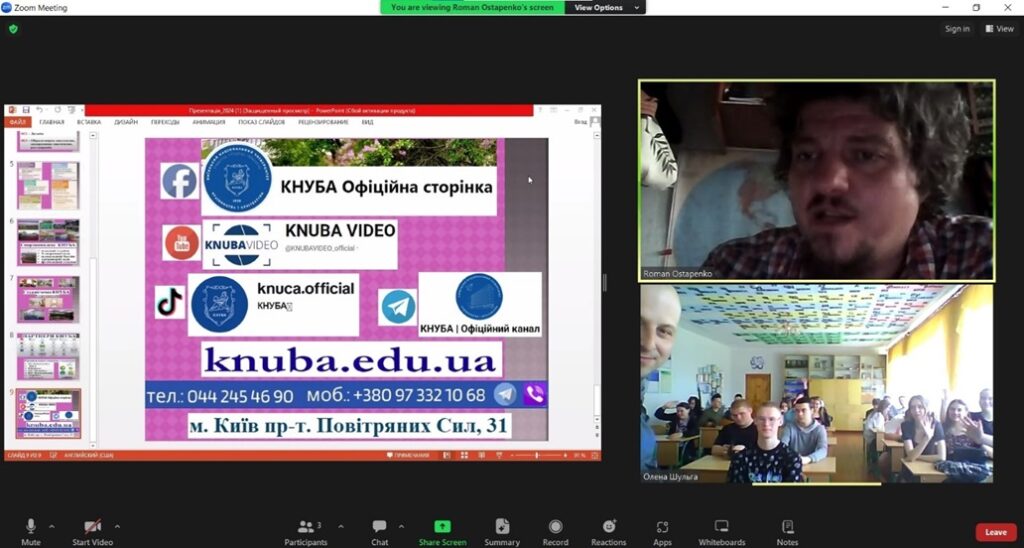
Task: Click the knuca.official account name
Action: (x=306, y=288)
